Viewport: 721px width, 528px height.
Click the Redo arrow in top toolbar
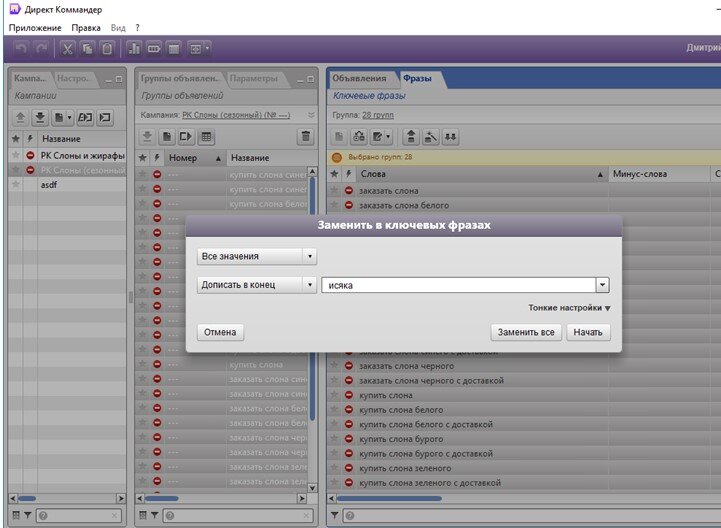(41, 48)
